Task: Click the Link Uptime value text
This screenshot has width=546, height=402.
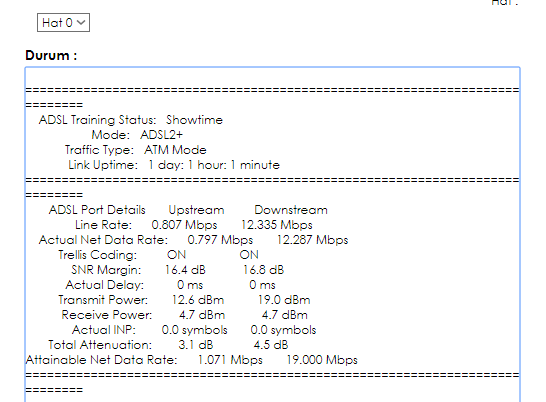Action: click(x=214, y=165)
